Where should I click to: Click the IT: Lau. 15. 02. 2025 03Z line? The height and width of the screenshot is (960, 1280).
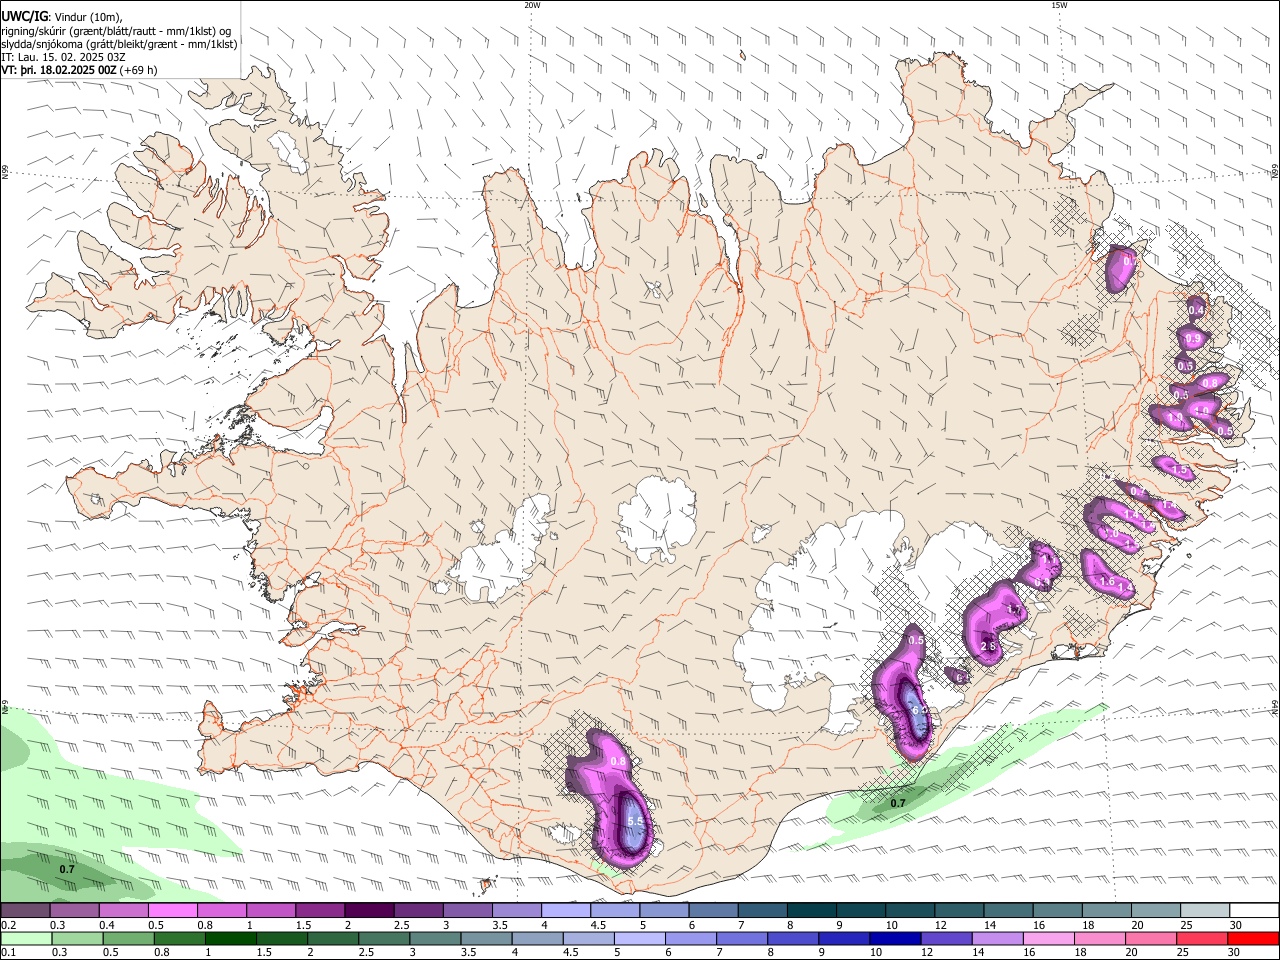click(63, 57)
